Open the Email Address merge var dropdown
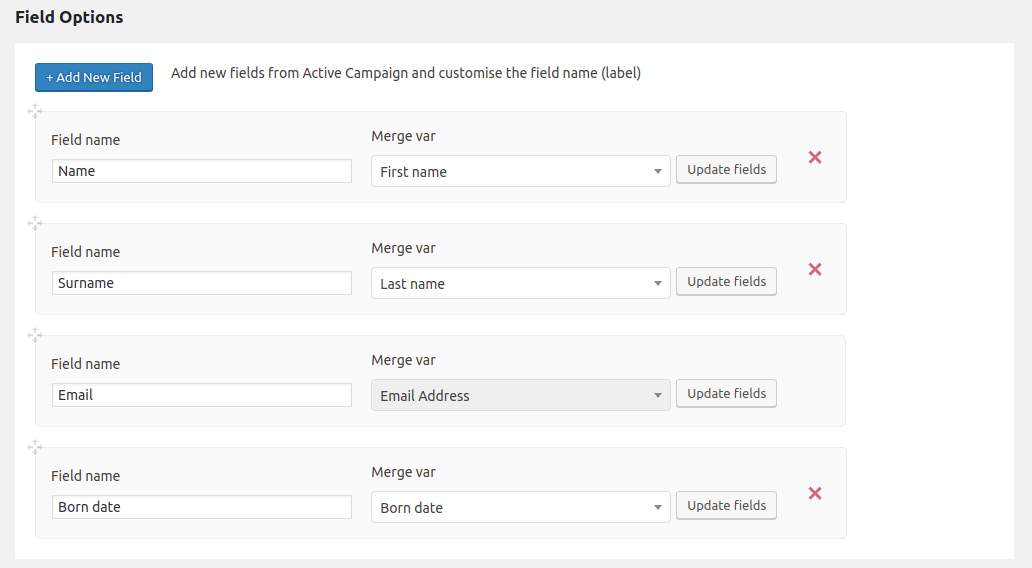Screen dimensions: 1032x568 pos(520,395)
